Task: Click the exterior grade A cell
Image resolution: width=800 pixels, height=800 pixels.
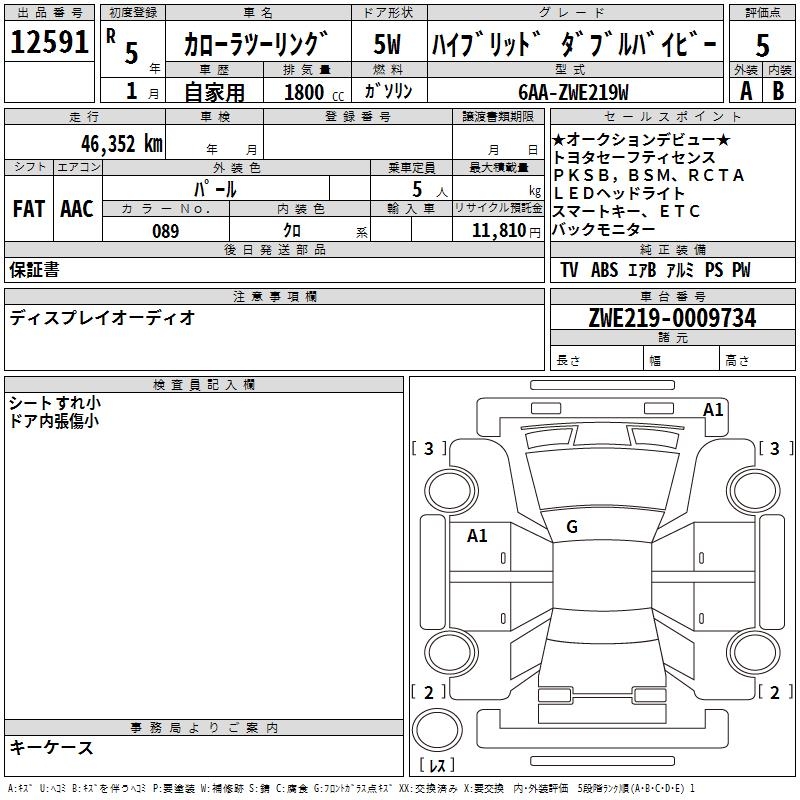Action: click(745, 90)
